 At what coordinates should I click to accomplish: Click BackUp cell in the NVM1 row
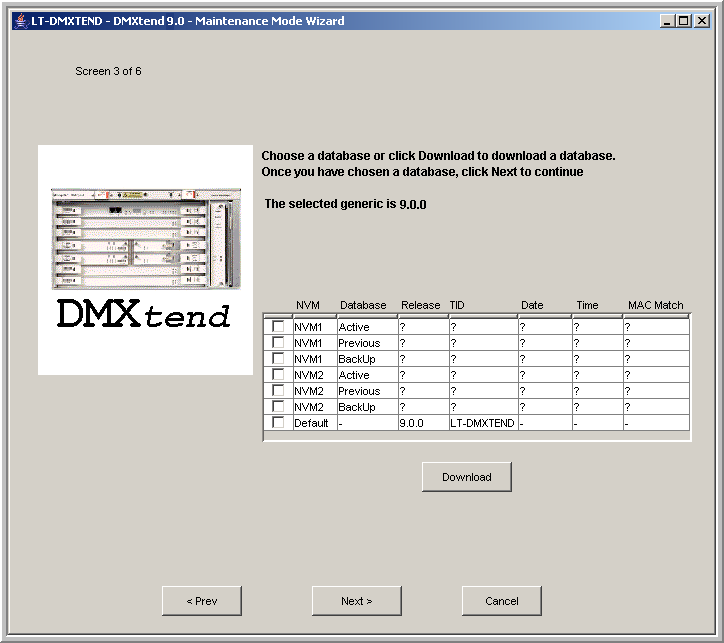368,359
